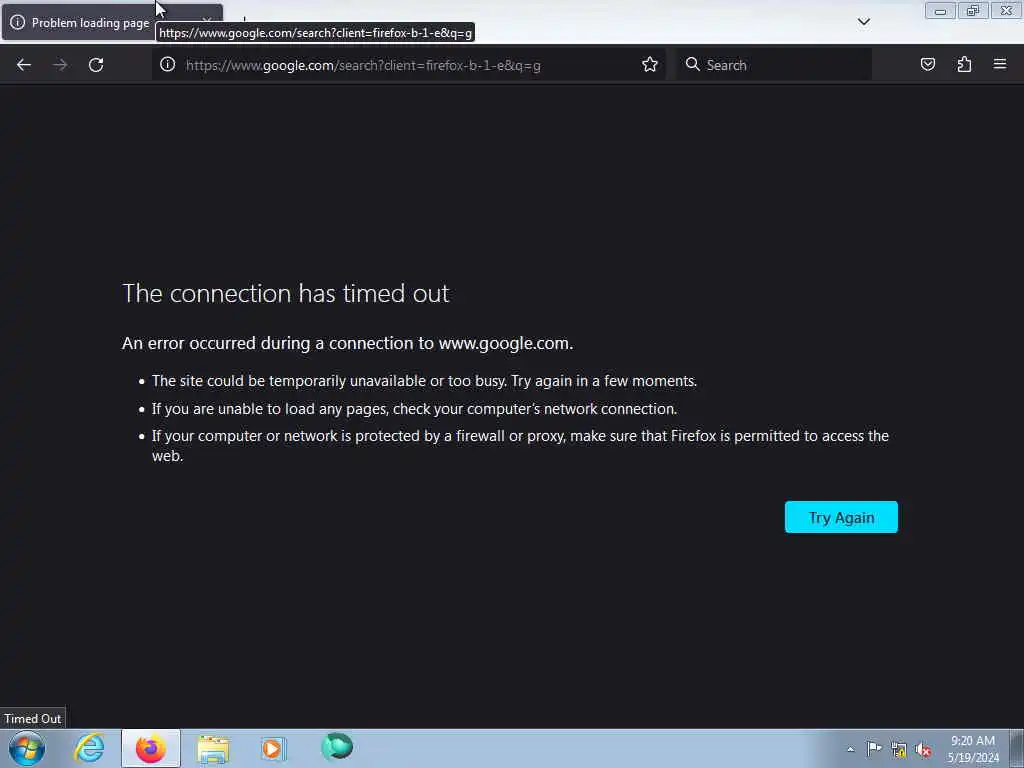Click the greyed forward arrow button
The width and height of the screenshot is (1024, 768).
click(x=60, y=65)
